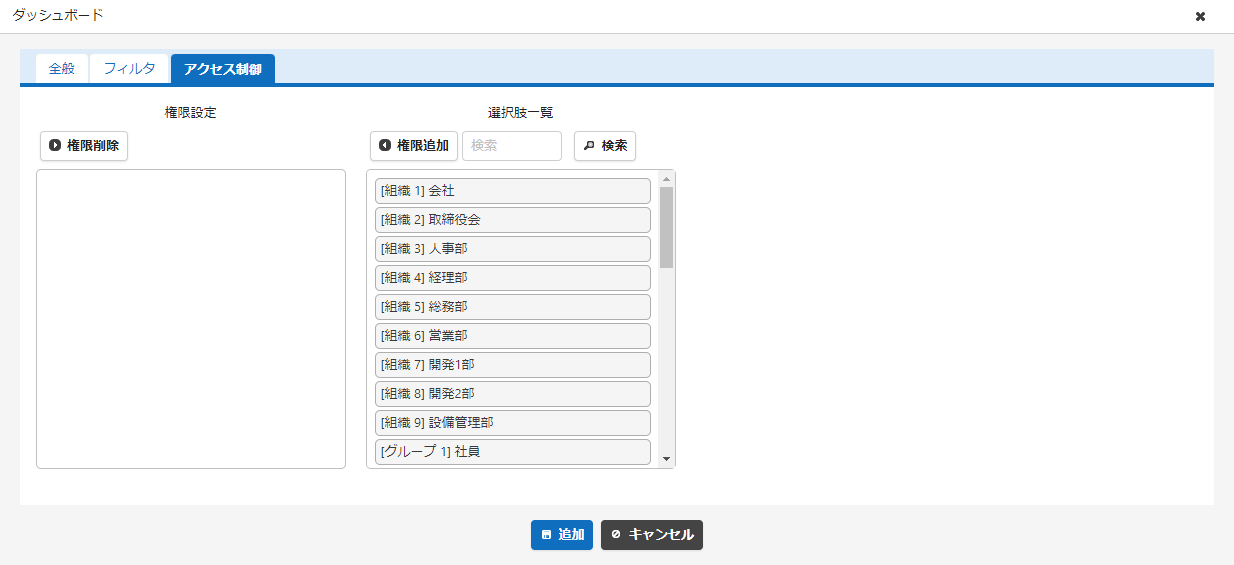This screenshot has height=565, width=1234.
Task: Choose the [組織 4] 経理部 entry
Action: pyautogui.click(x=513, y=277)
